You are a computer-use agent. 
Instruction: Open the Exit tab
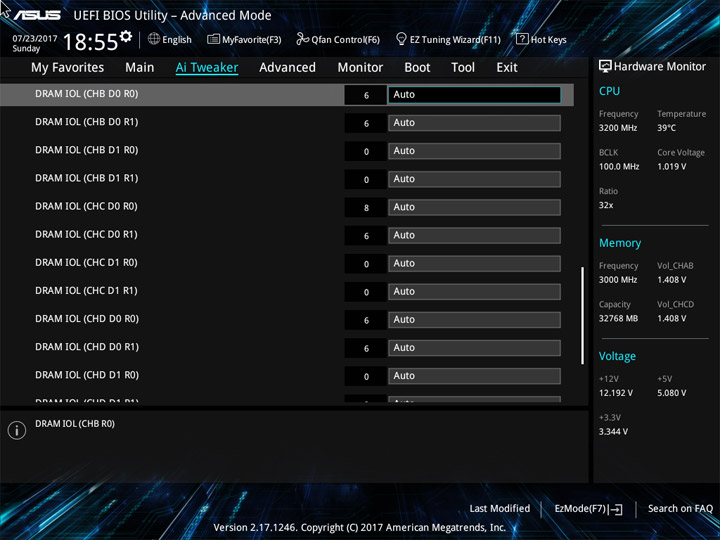pos(507,68)
